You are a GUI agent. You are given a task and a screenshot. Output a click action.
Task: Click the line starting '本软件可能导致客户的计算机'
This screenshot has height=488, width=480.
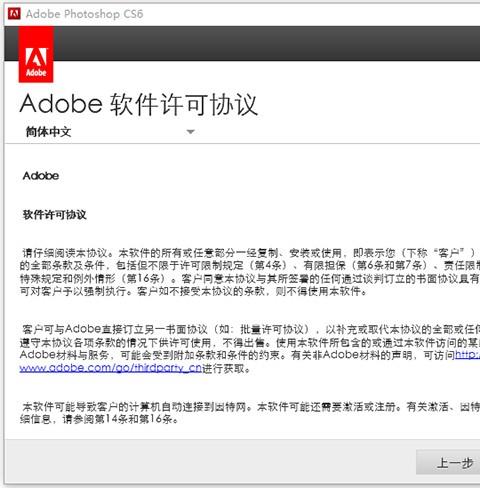pyautogui.click(x=250, y=407)
